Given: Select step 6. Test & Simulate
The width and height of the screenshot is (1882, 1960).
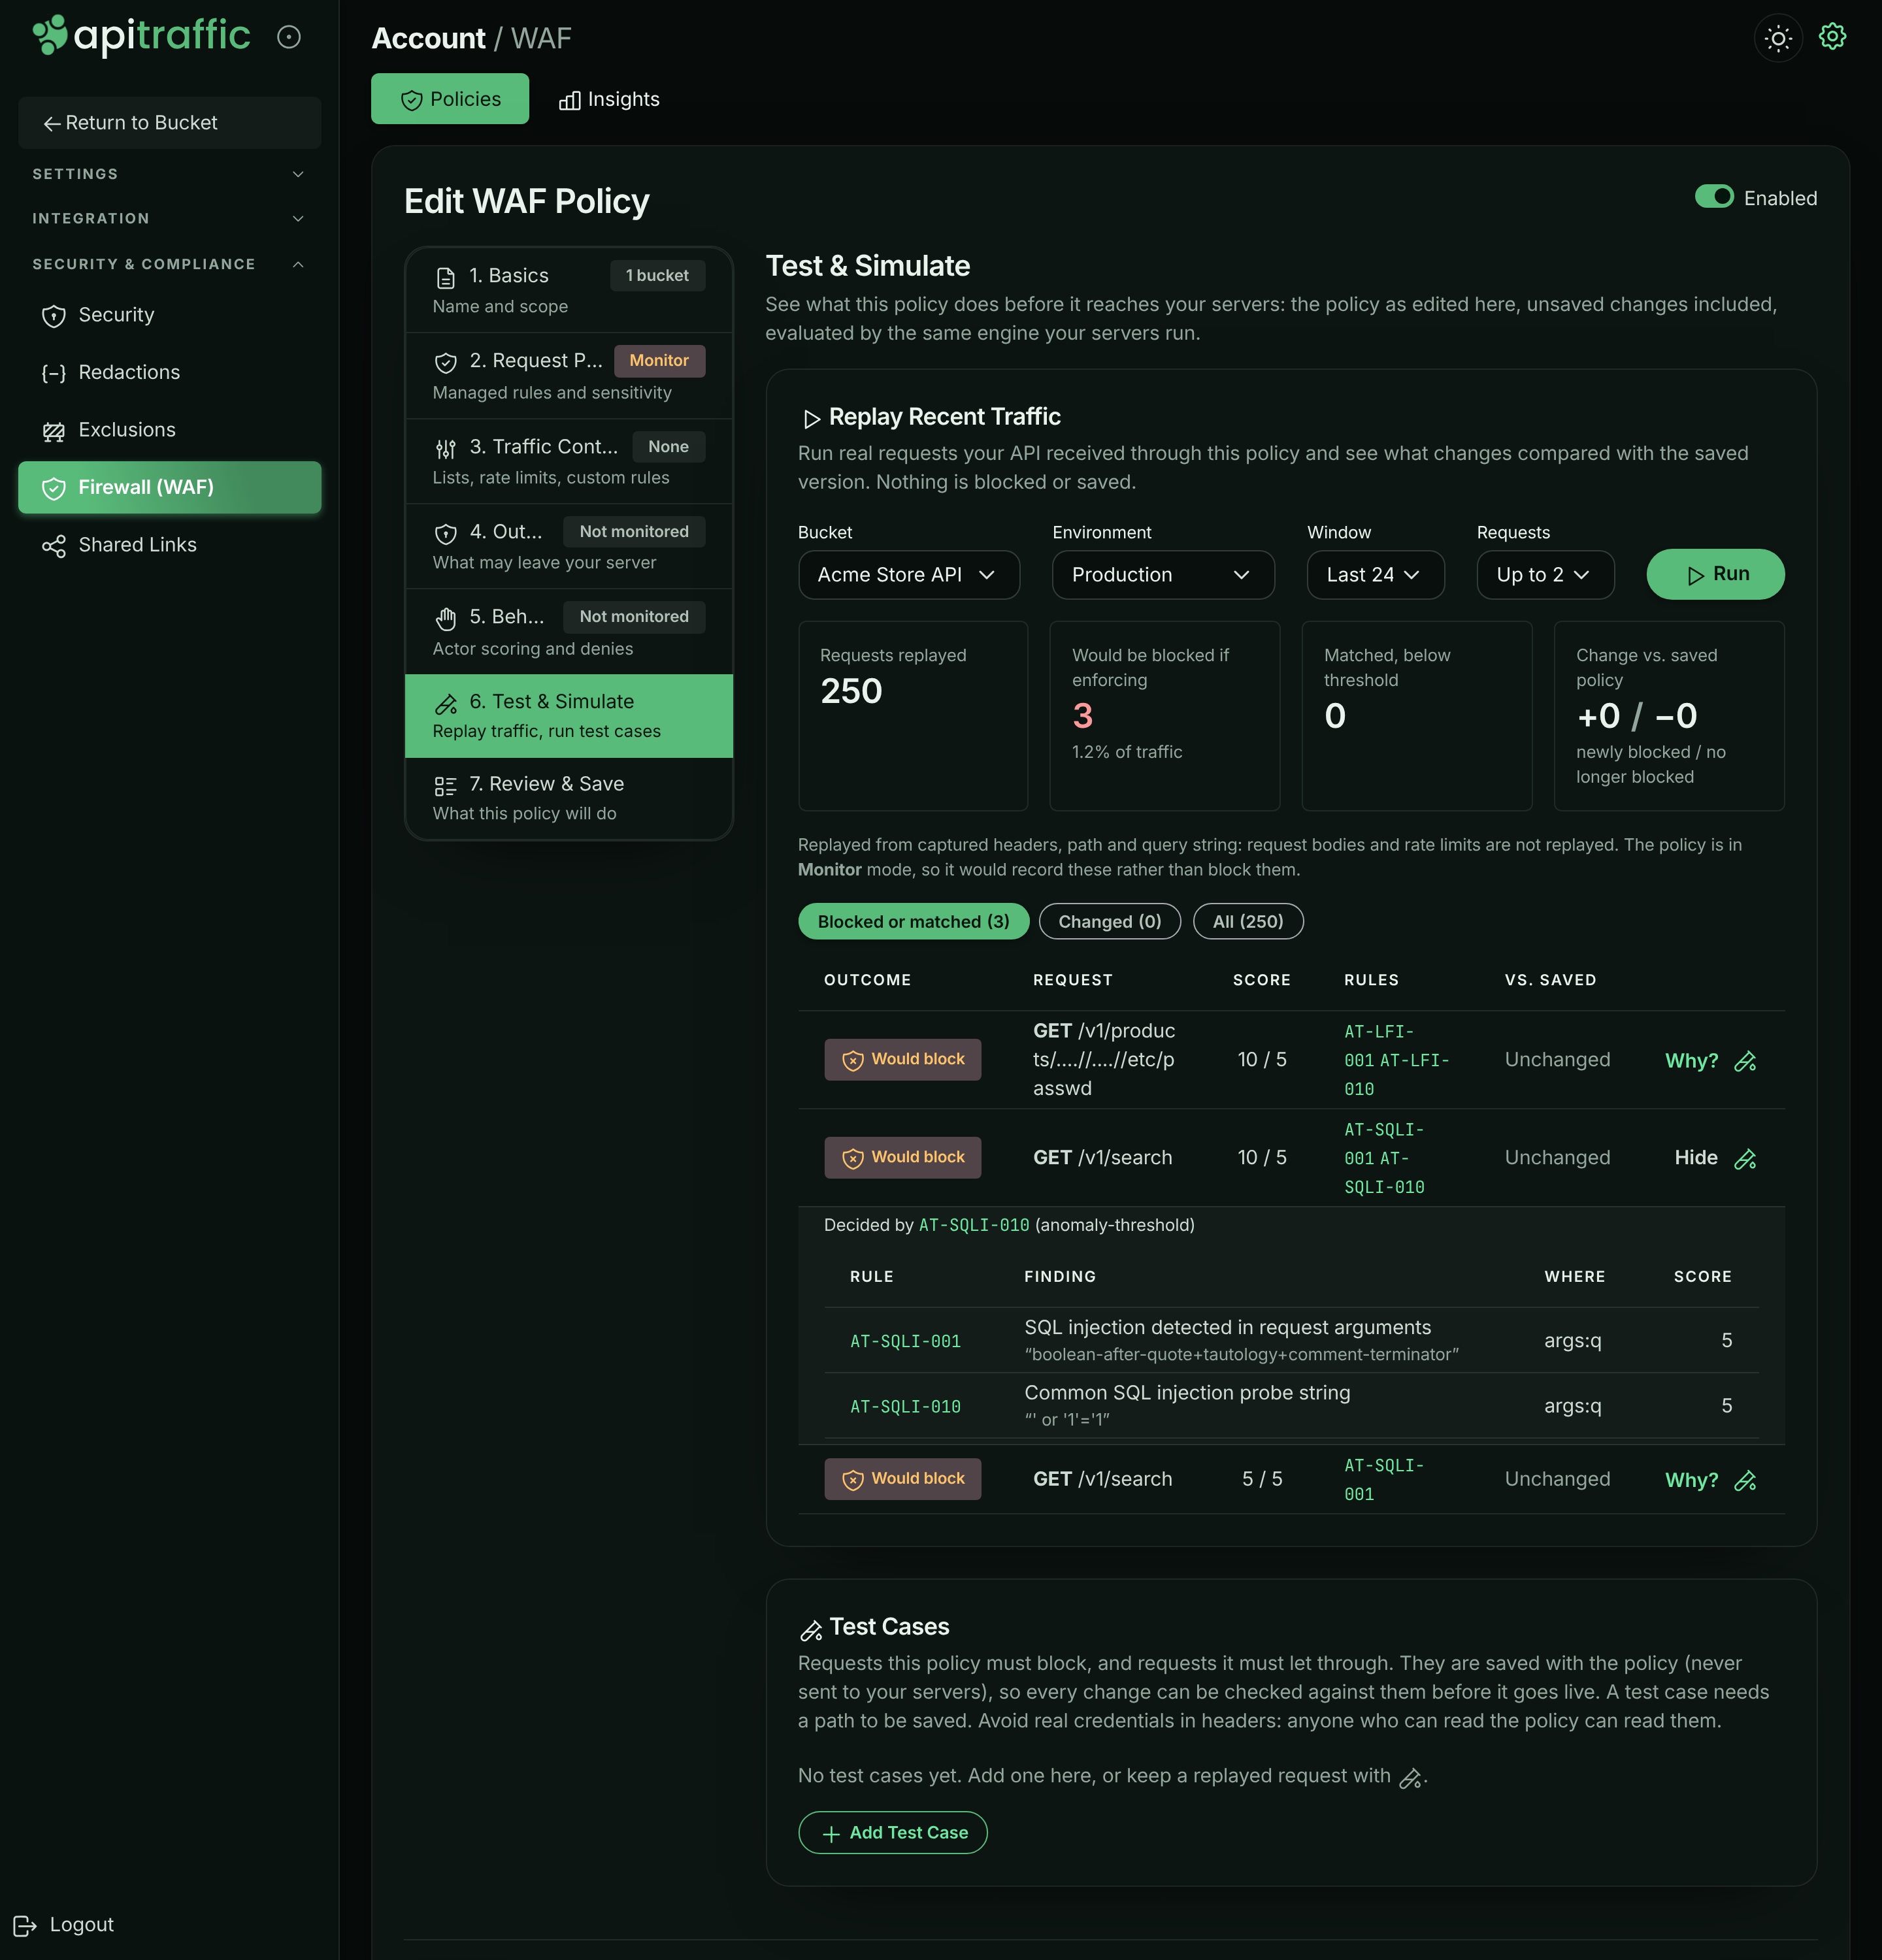Looking at the screenshot, I should coord(569,716).
